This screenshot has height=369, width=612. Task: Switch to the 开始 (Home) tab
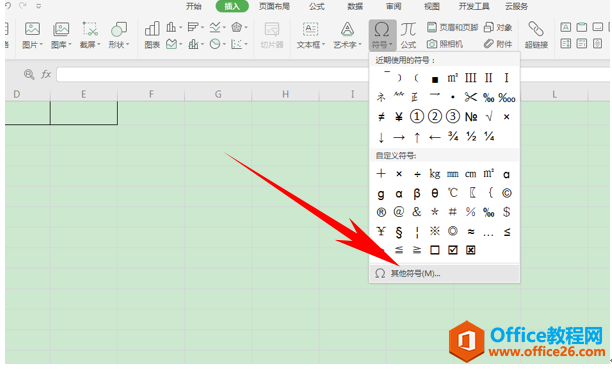point(194,6)
